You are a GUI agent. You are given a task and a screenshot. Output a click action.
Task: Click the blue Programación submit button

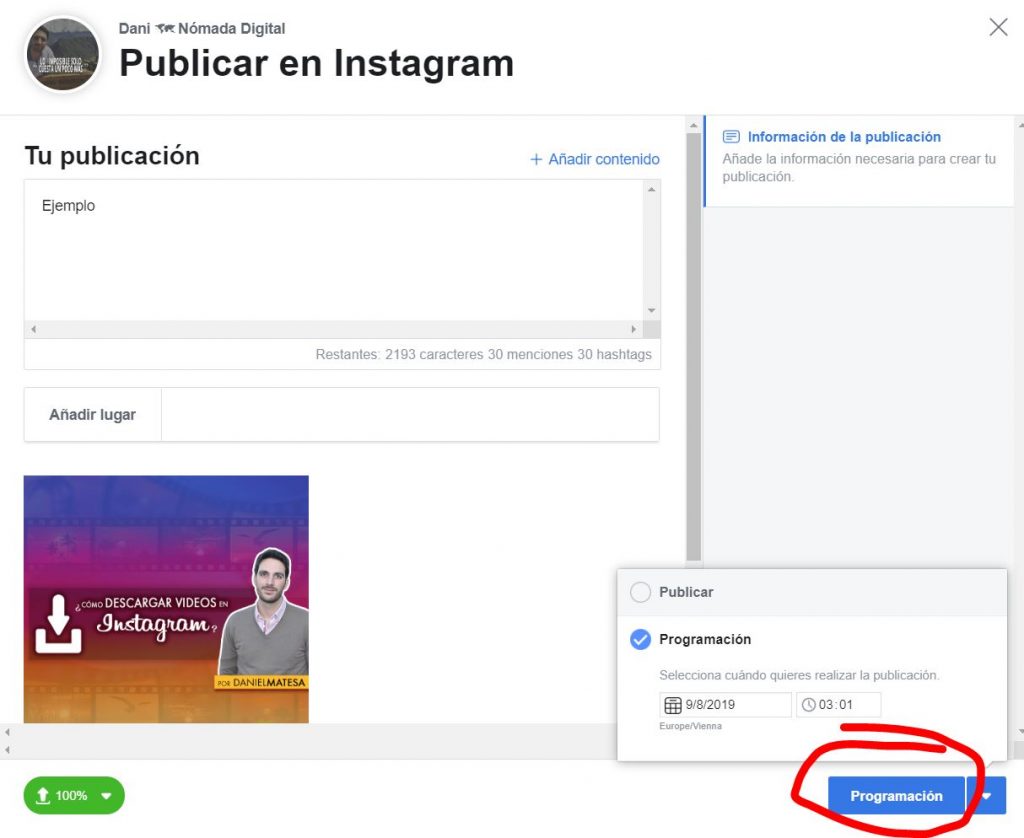[896, 796]
